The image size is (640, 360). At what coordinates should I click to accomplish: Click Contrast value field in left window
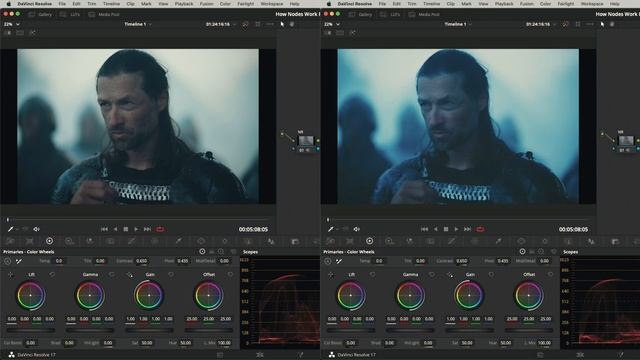point(142,261)
